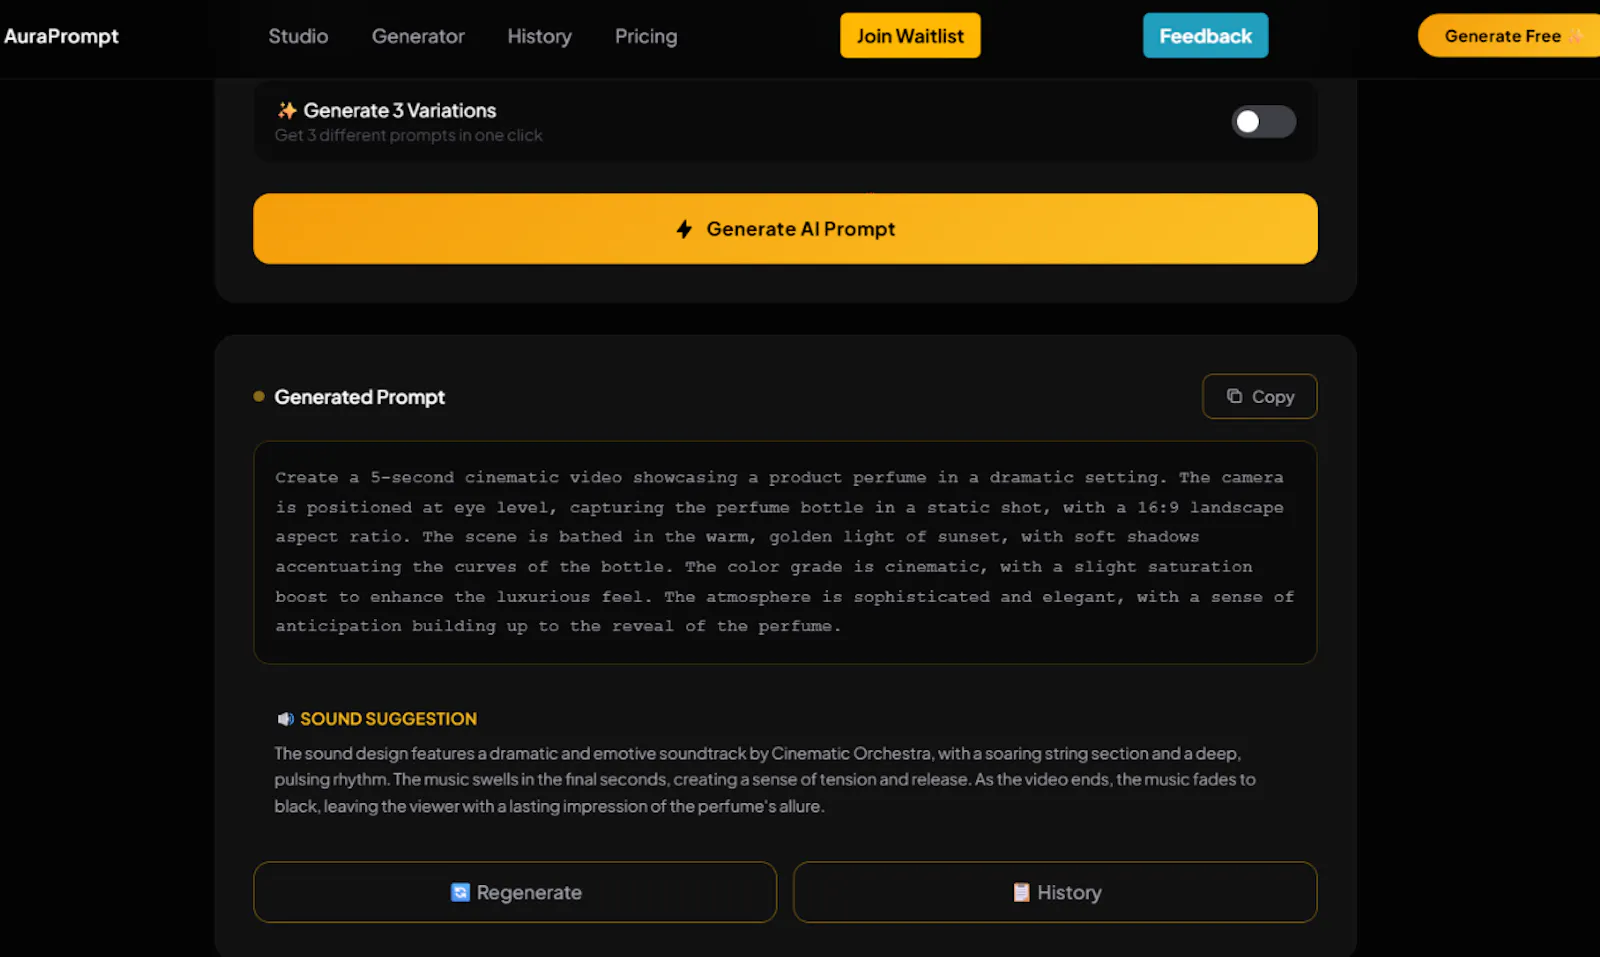1600x957 pixels.
Task: Open the Pricing nav item
Action: [x=646, y=36]
